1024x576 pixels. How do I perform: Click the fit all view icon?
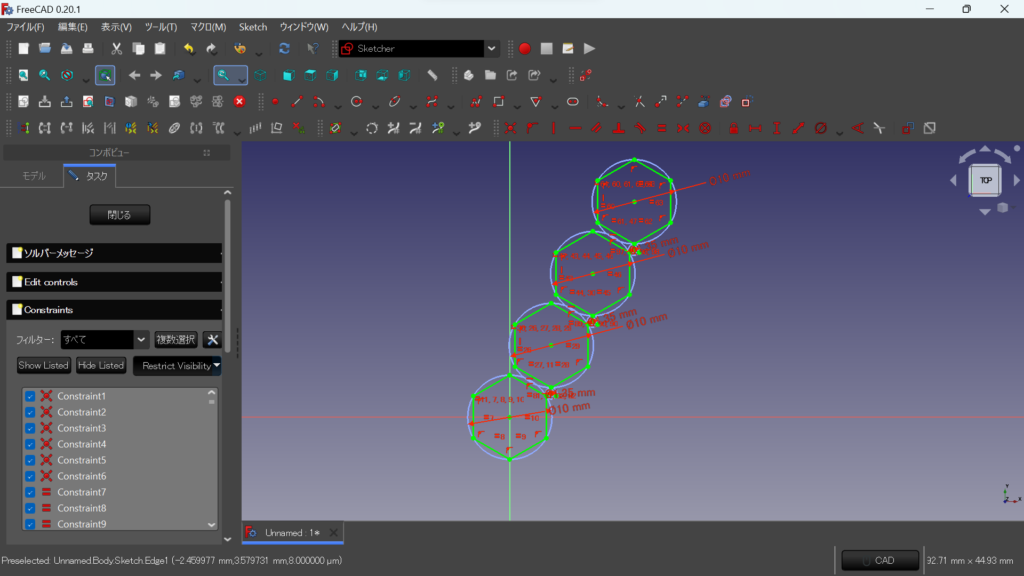(23, 75)
